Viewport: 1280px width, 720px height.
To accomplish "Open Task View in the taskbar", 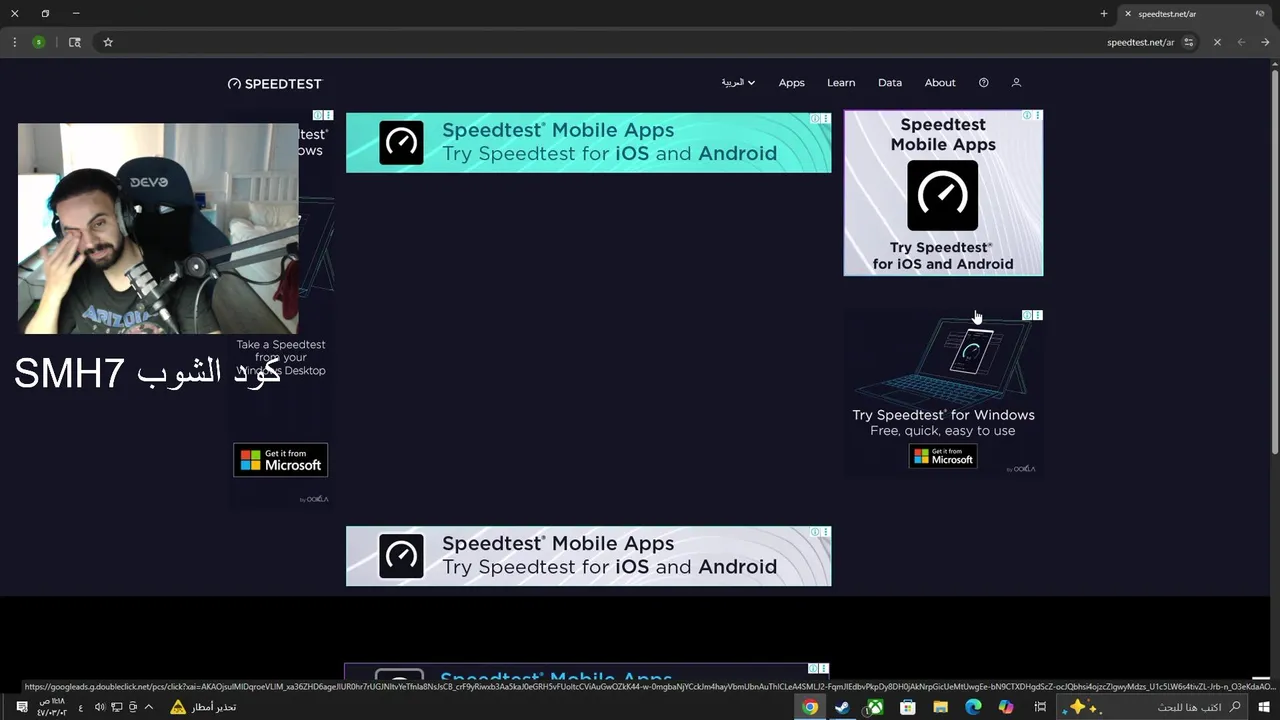I will pyautogui.click(x=1040, y=707).
